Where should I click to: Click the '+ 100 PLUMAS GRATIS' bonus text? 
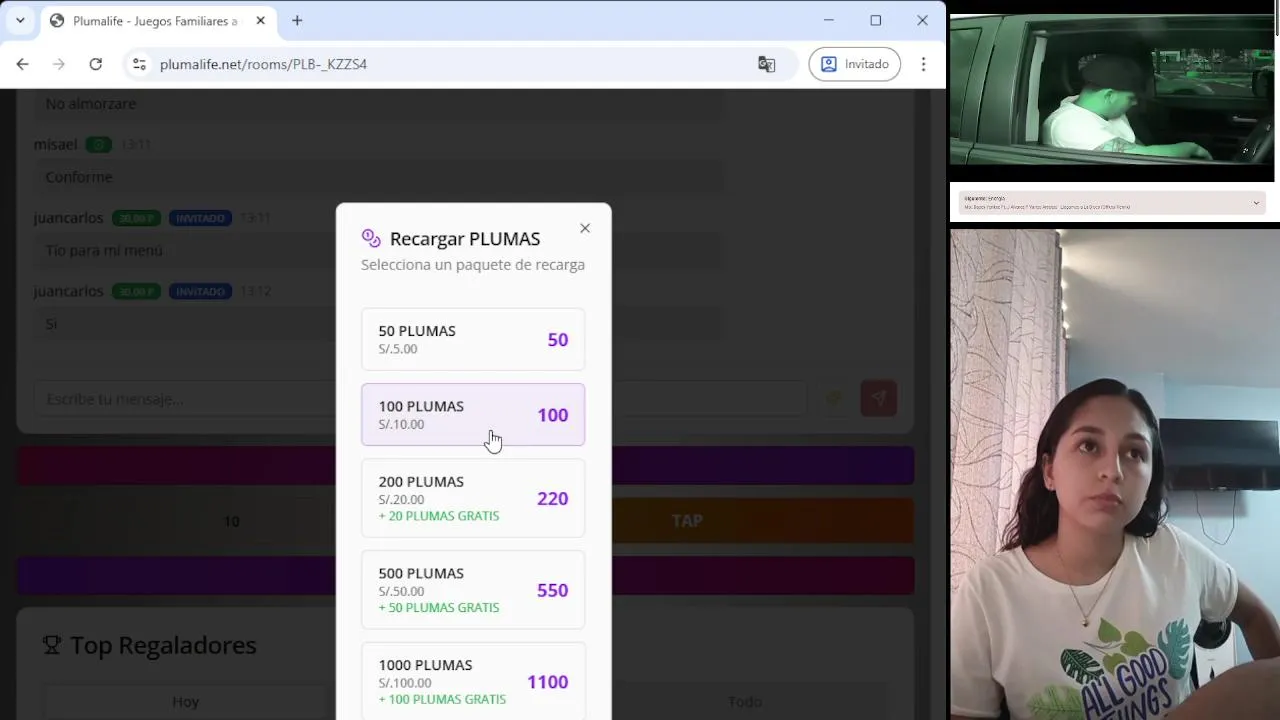(x=442, y=700)
